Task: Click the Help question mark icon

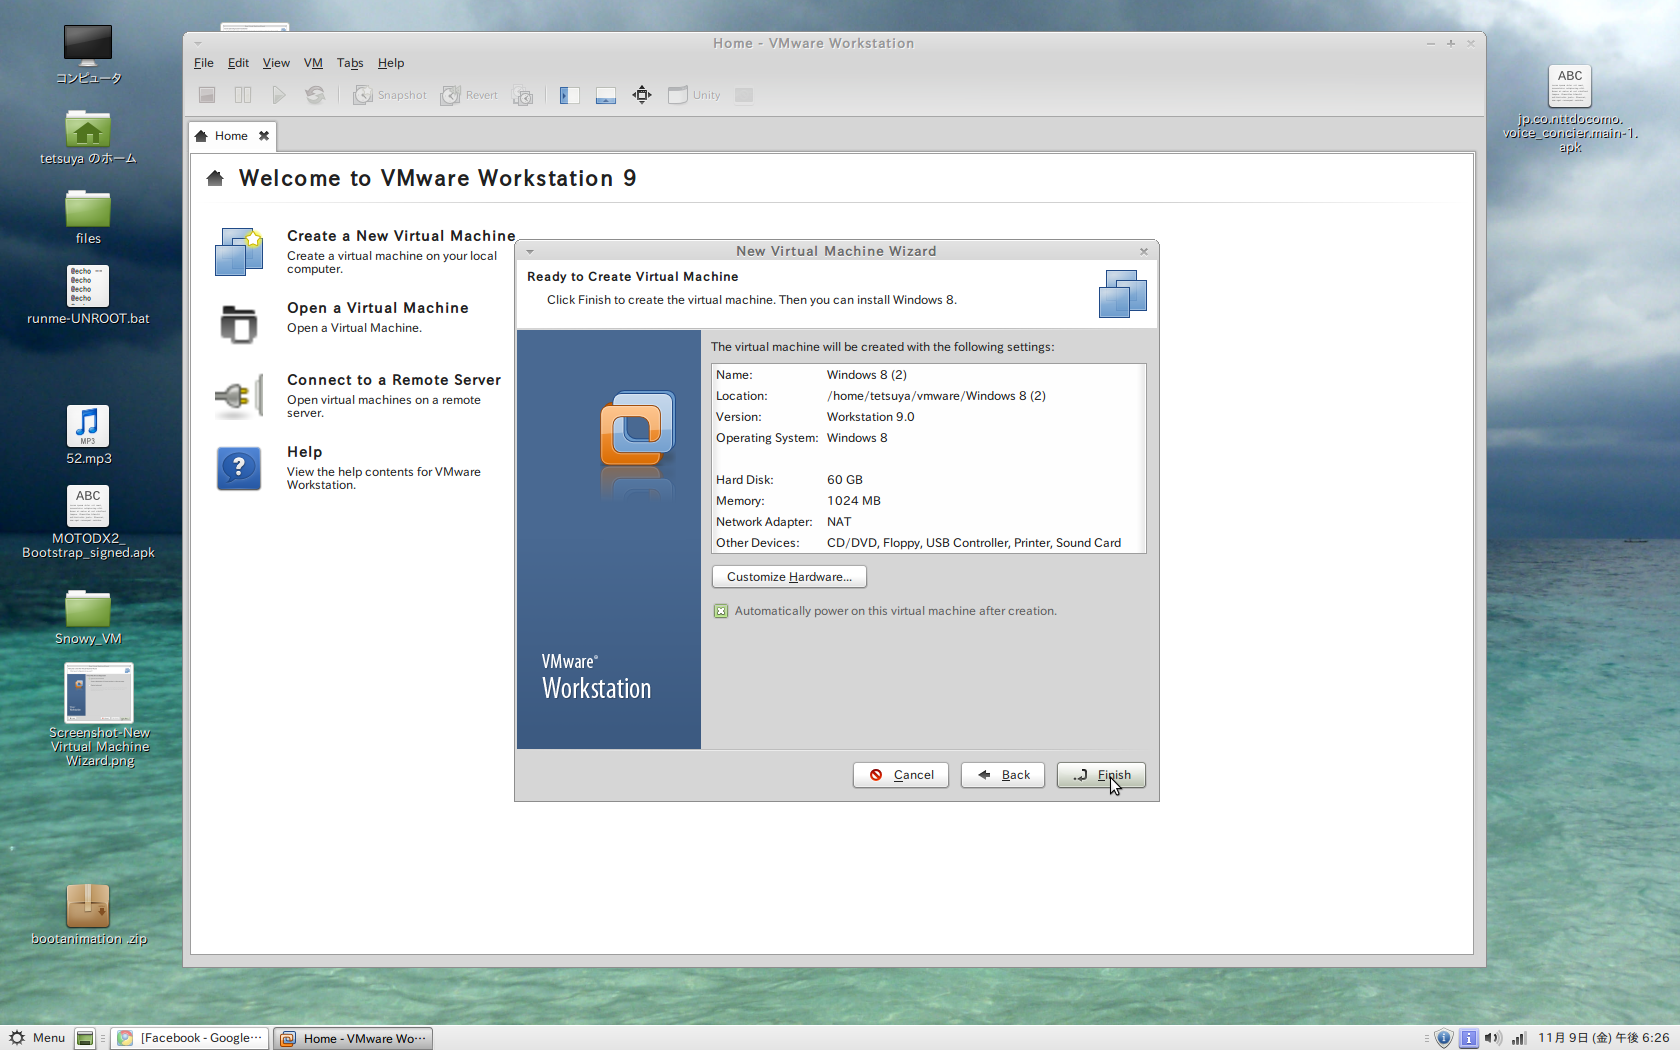Action: 239,468
